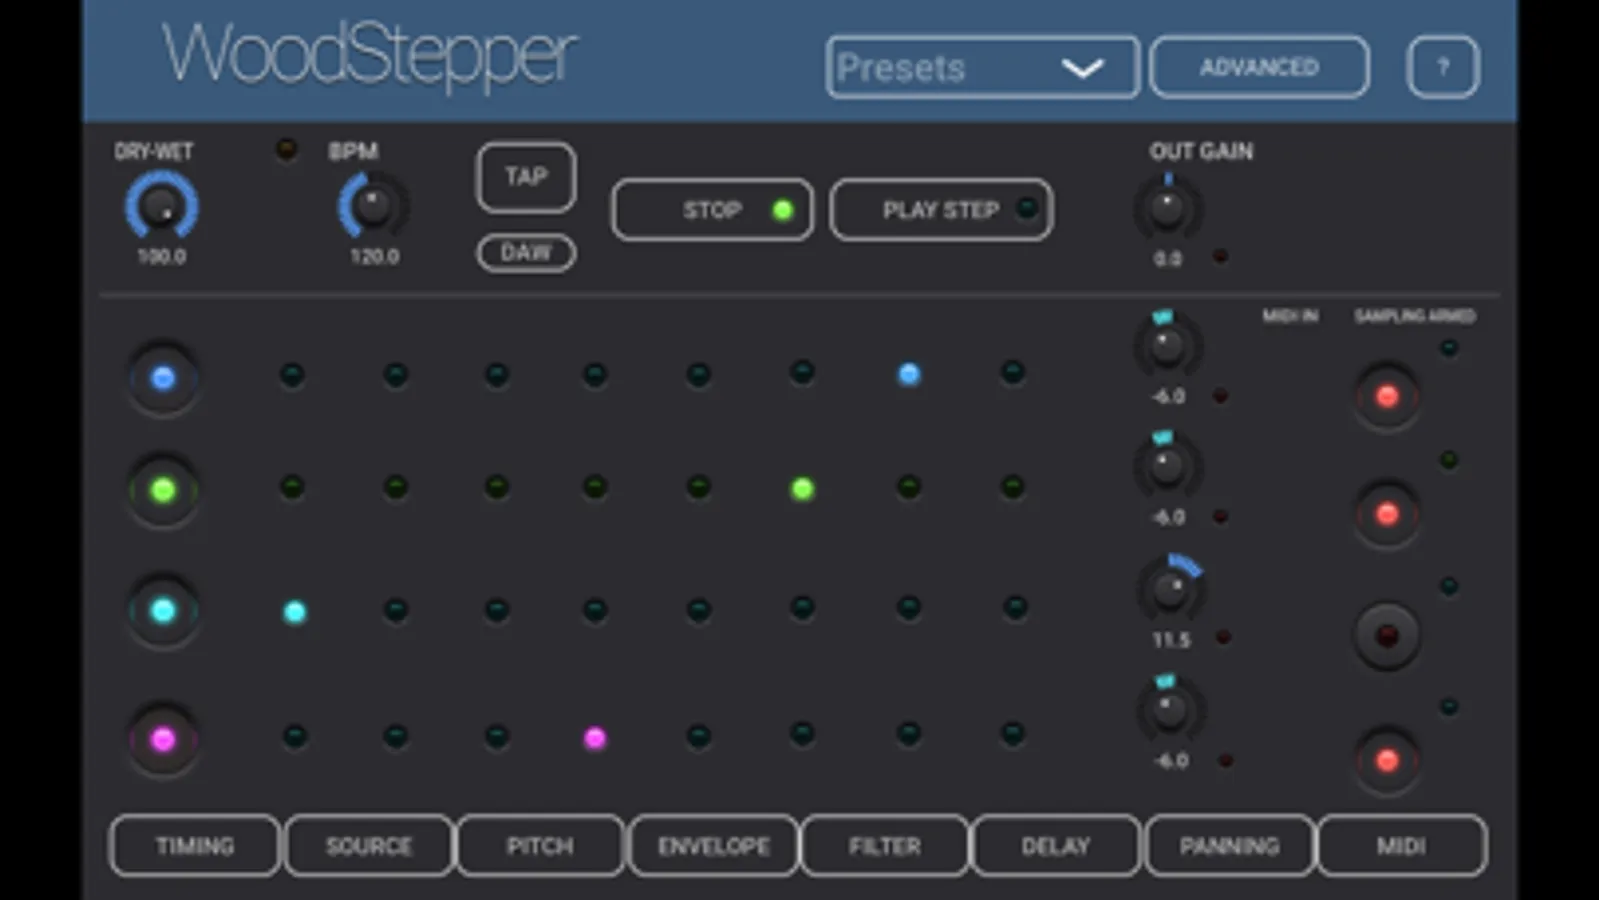Arm sampling on the magenta track
The height and width of the screenshot is (900, 1599).
pyautogui.click(x=1387, y=761)
